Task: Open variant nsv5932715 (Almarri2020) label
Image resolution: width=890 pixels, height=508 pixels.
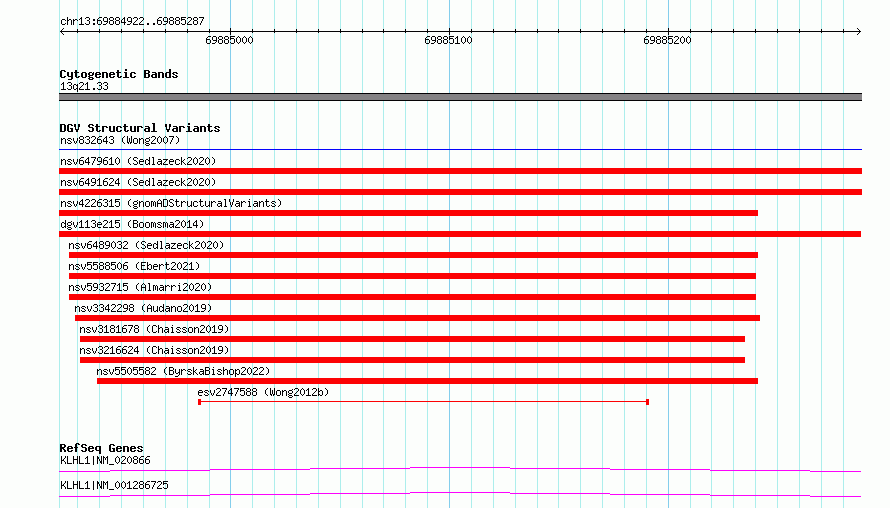Action: 140,287
